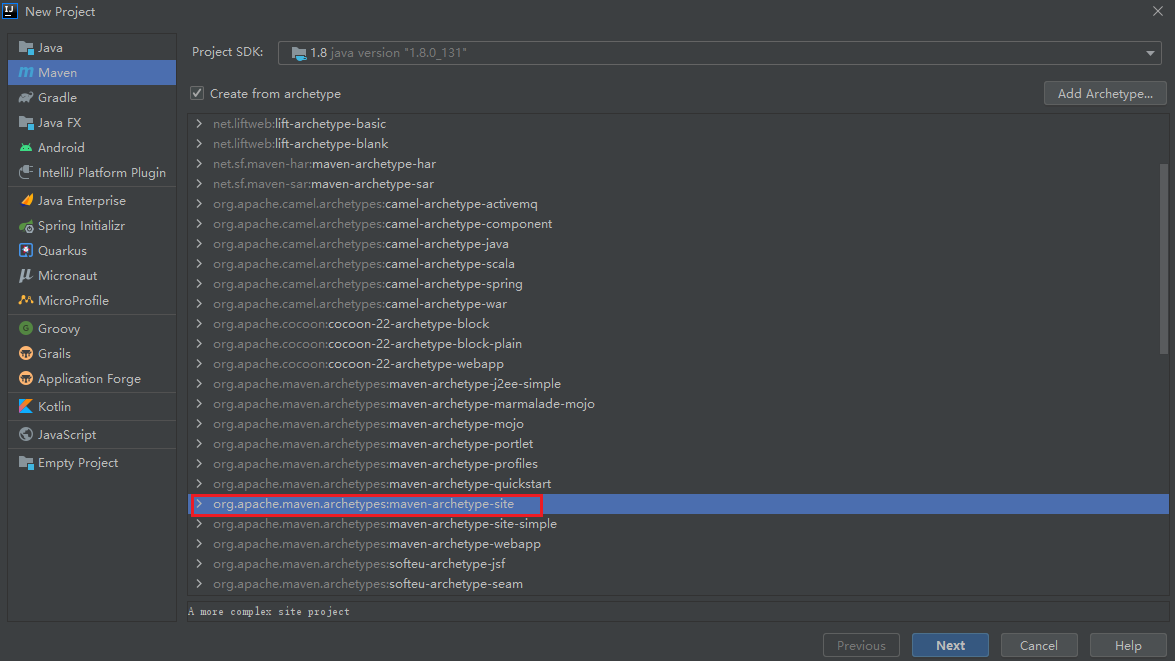Expand cocoon-22-archetype-webapp node
Viewport: 1175px width, 661px height.
click(x=199, y=363)
